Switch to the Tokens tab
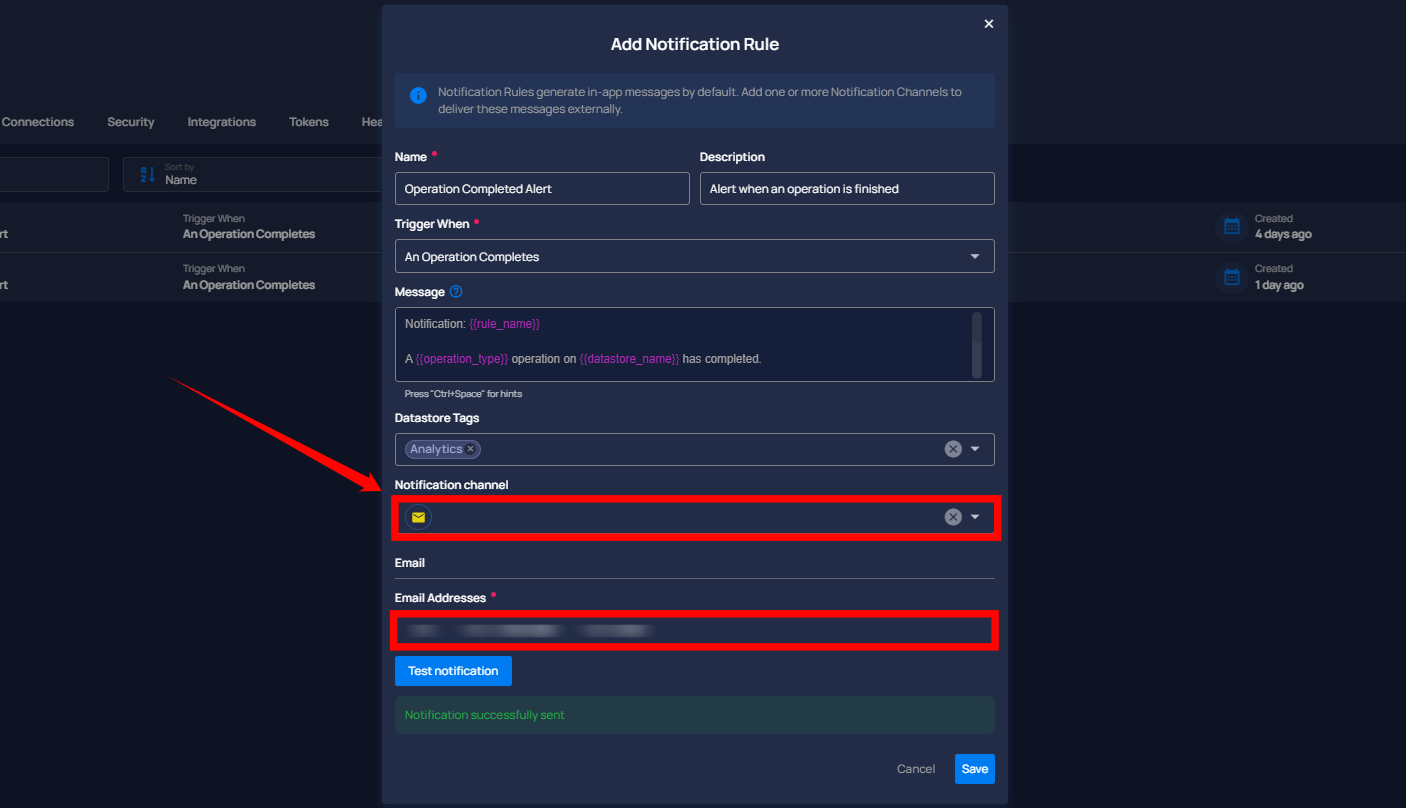 309,122
